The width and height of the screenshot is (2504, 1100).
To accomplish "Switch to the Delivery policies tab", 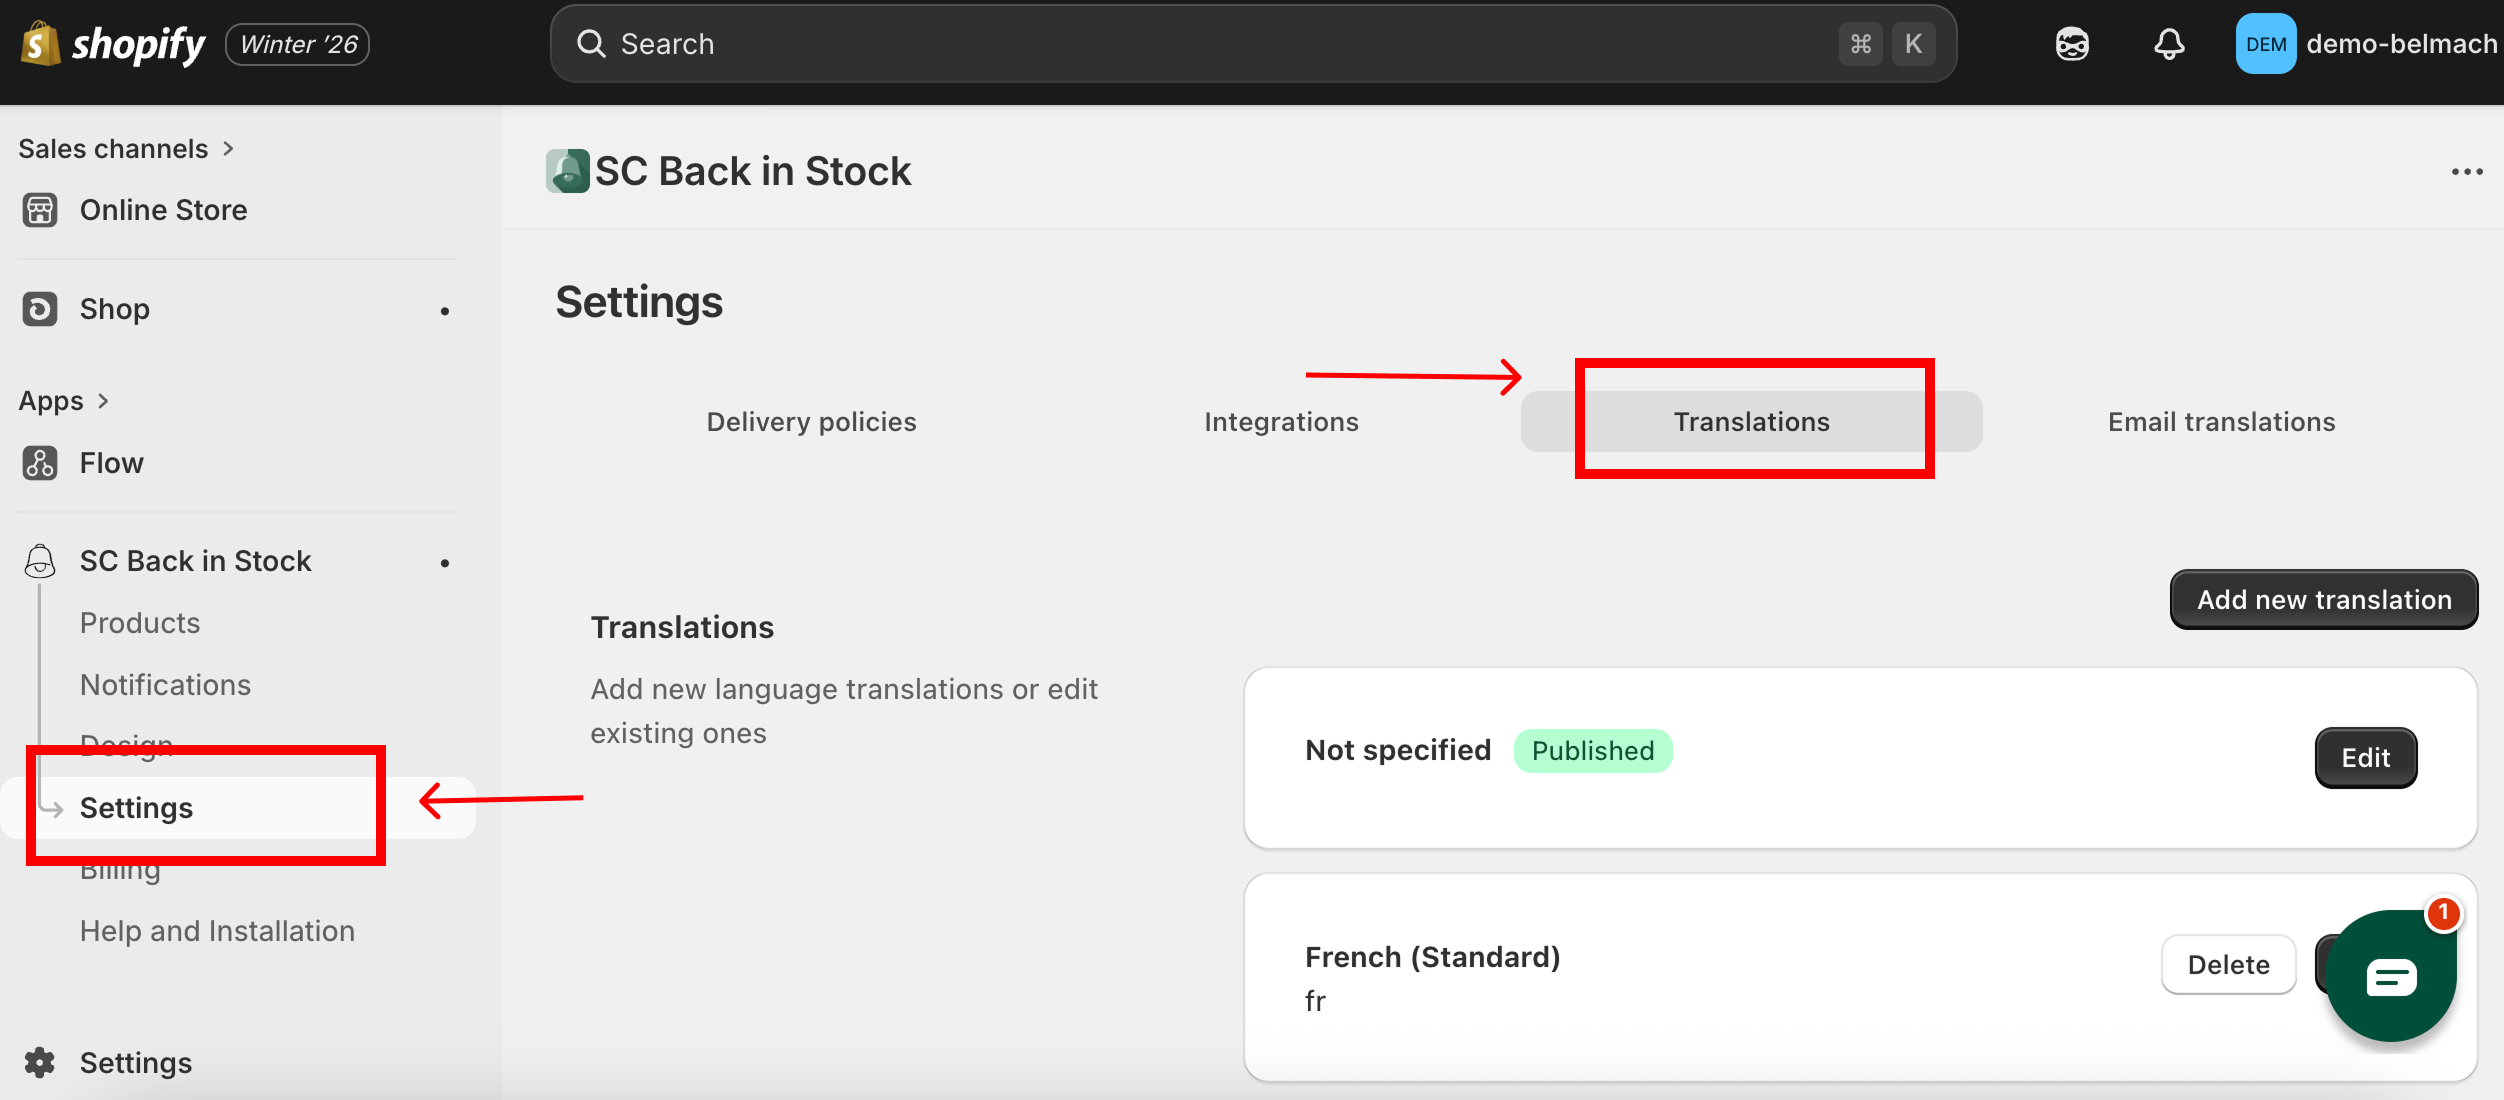I will tap(811, 422).
